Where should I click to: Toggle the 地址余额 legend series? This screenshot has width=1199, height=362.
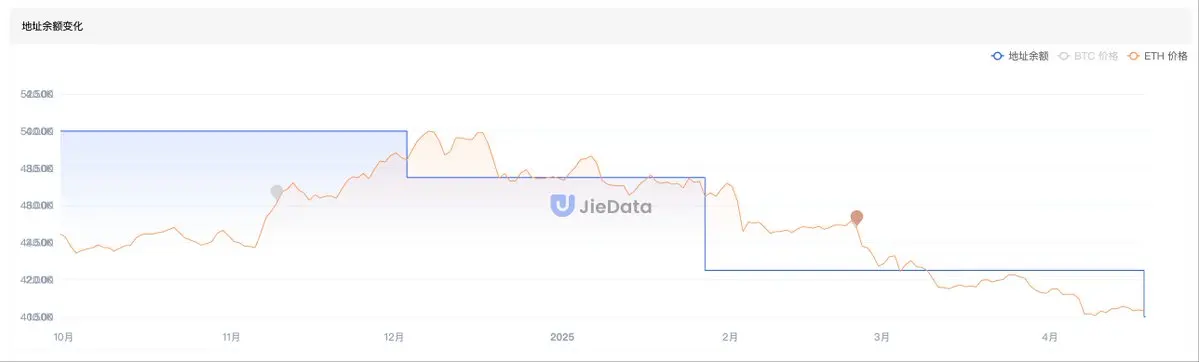click(1020, 56)
